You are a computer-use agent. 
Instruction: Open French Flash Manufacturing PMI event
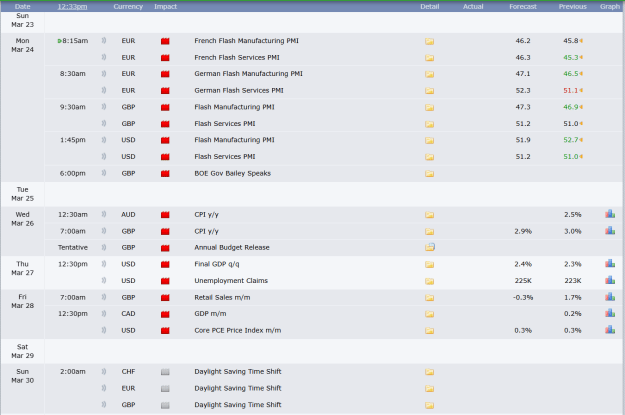(x=246, y=41)
